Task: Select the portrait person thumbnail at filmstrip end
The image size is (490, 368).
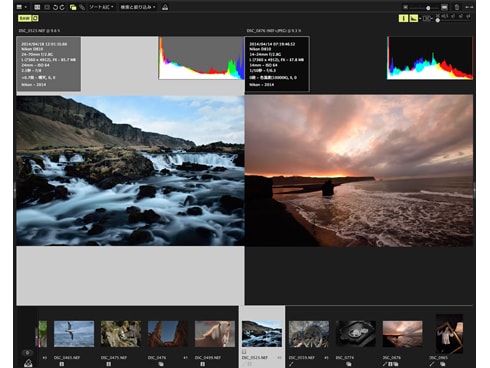Action: pyautogui.click(x=449, y=334)
